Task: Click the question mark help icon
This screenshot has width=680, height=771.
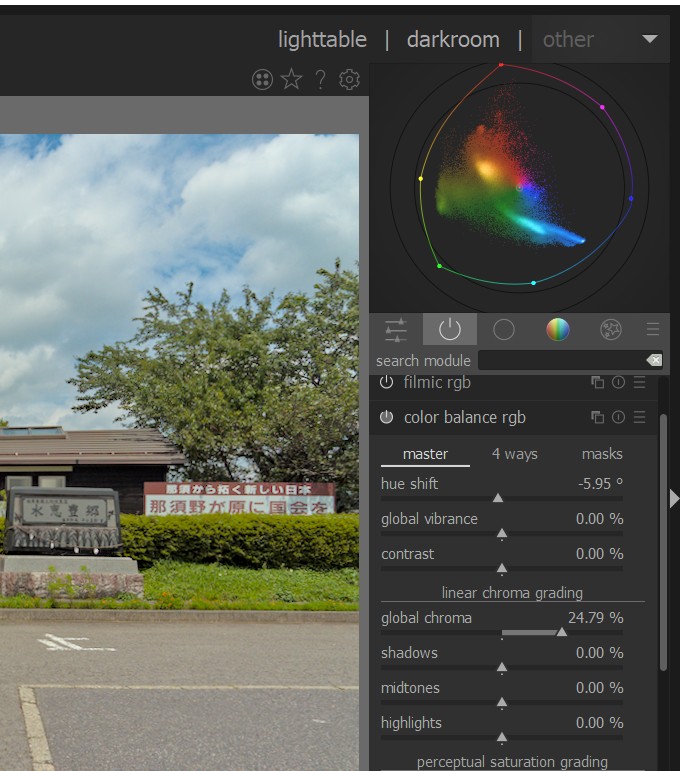Action: tap(320, 79)
